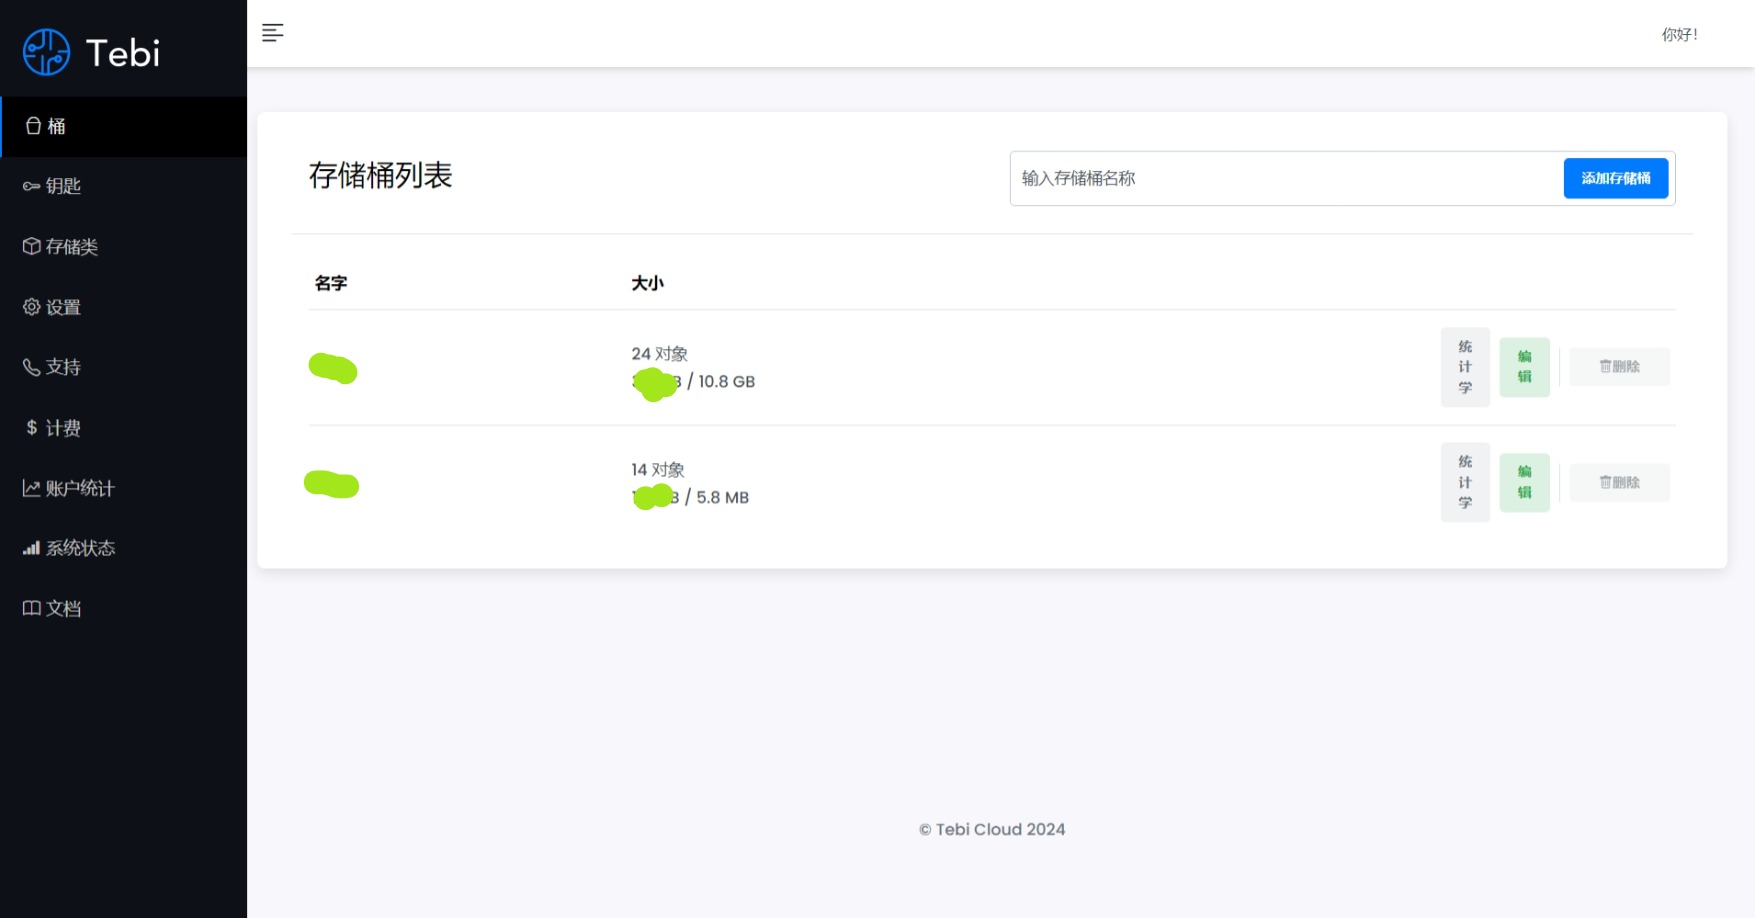Edit the second bucket with 编辑
This screenshot has height=918, width=1755.
click(1524, 482)
